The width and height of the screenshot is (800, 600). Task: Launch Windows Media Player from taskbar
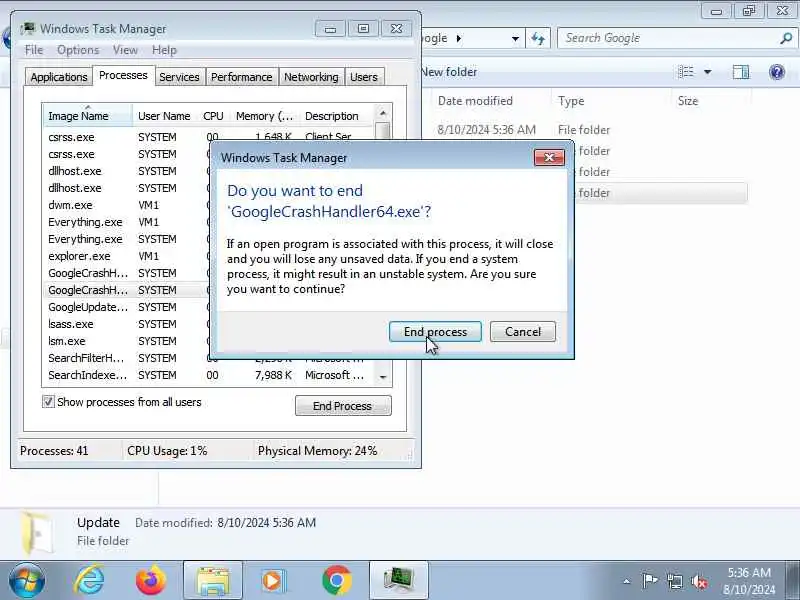[274, 580]
